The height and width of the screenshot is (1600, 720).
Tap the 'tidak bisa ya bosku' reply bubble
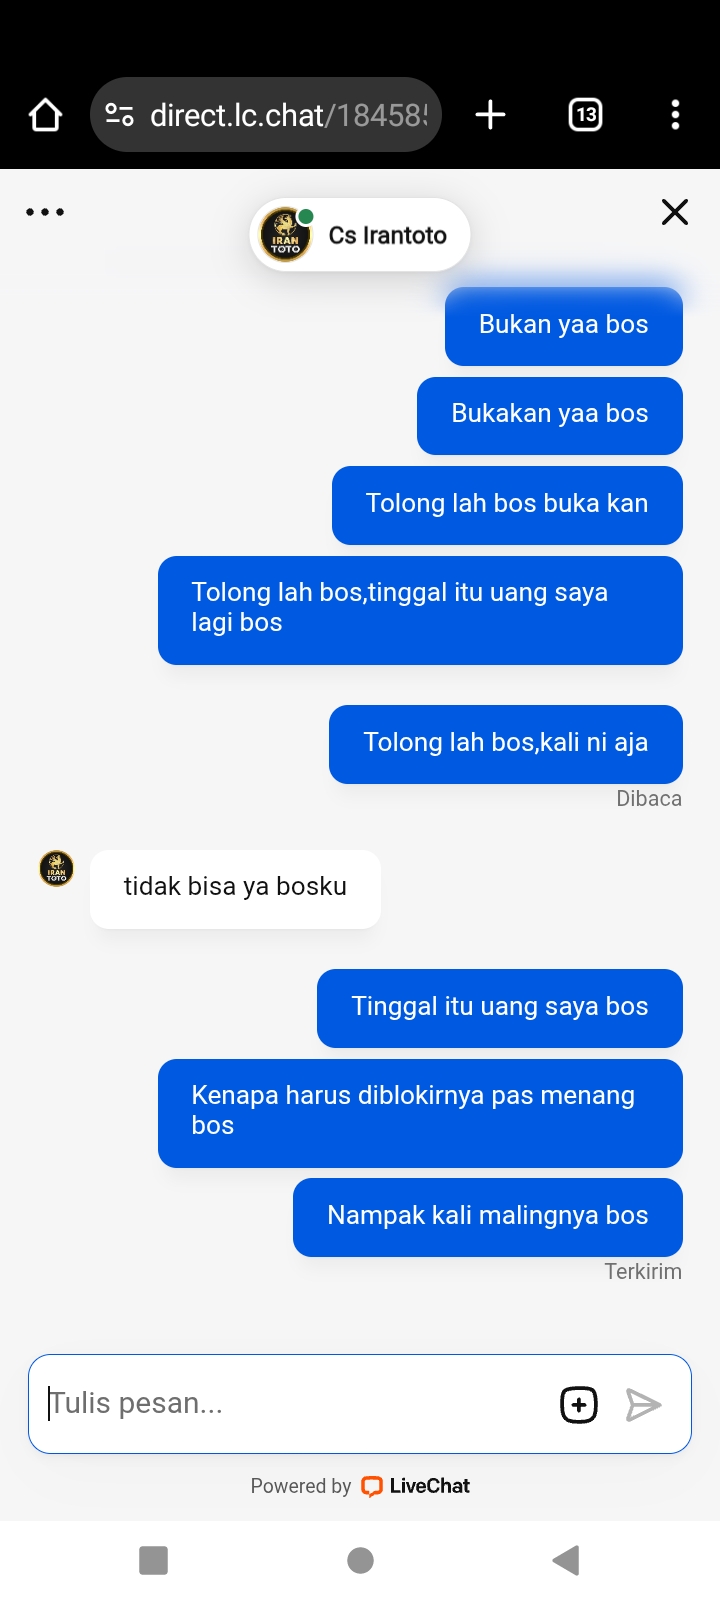[235, 888]
